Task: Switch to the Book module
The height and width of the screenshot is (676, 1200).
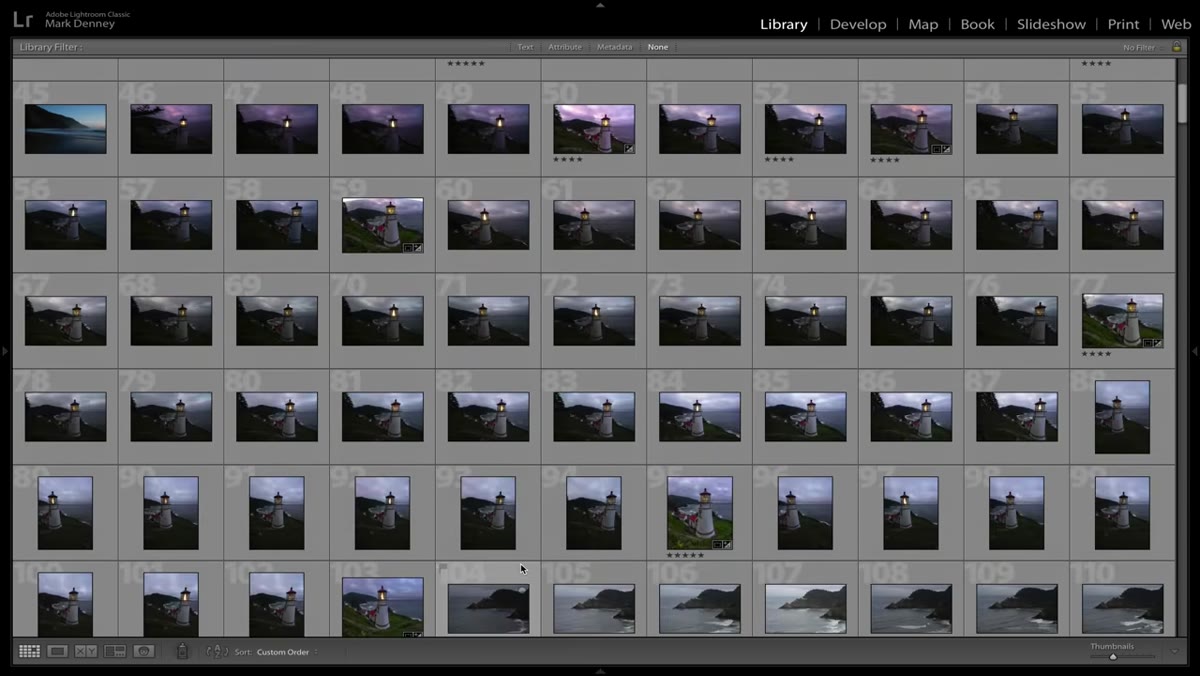Action: point(978,24)
